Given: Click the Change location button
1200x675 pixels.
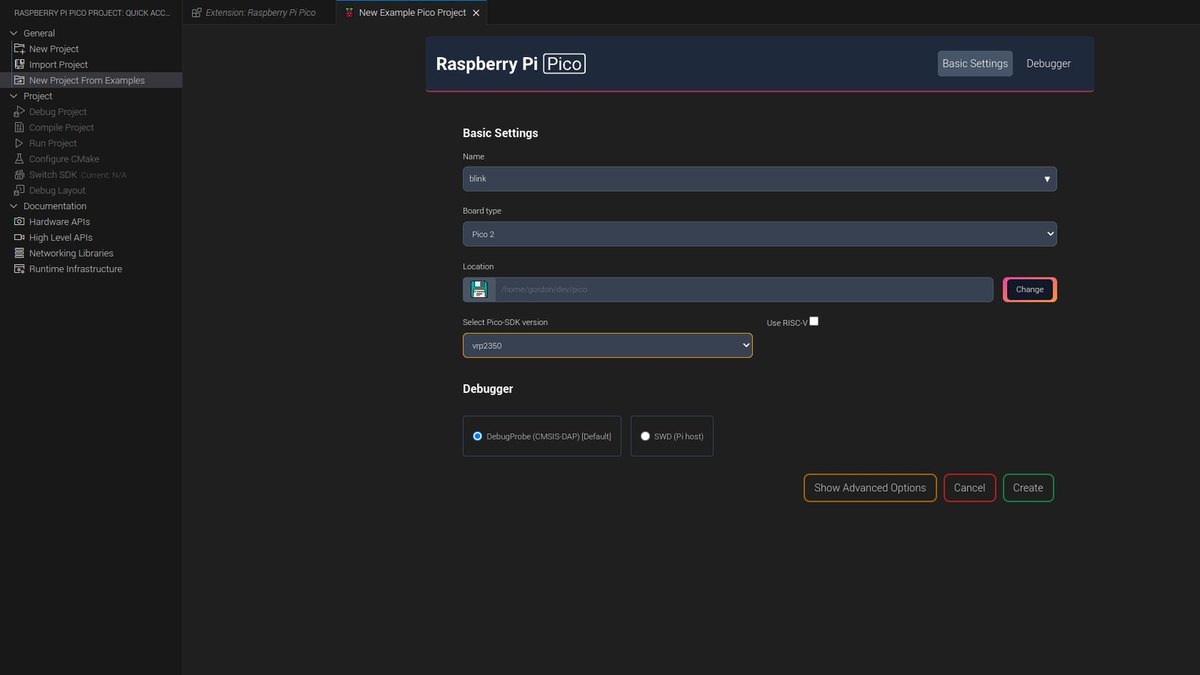Looking at the screenshot, I should click(1030, 289).
